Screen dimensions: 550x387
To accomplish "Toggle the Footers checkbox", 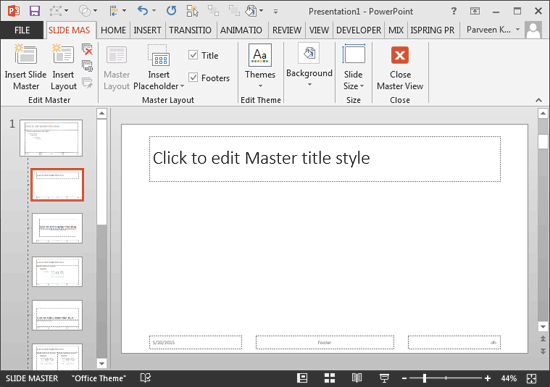I will pos(193,77).
